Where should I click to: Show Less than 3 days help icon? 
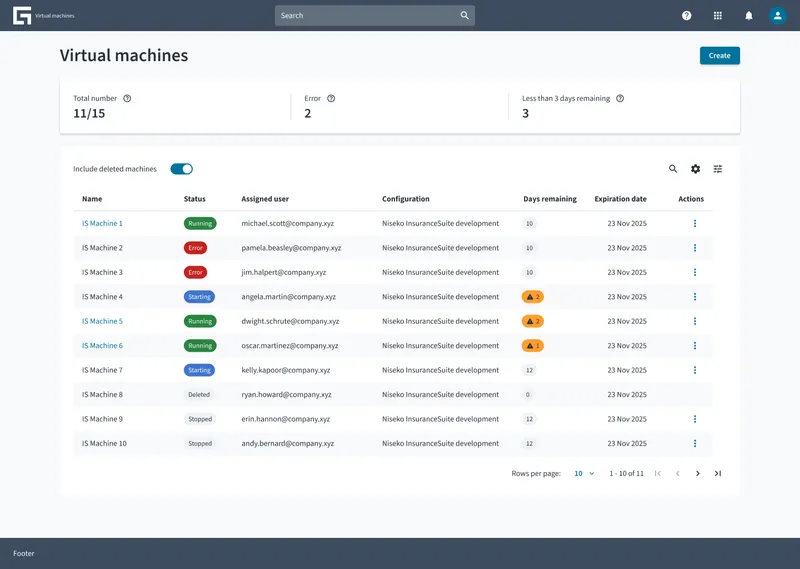pos(619,98)
